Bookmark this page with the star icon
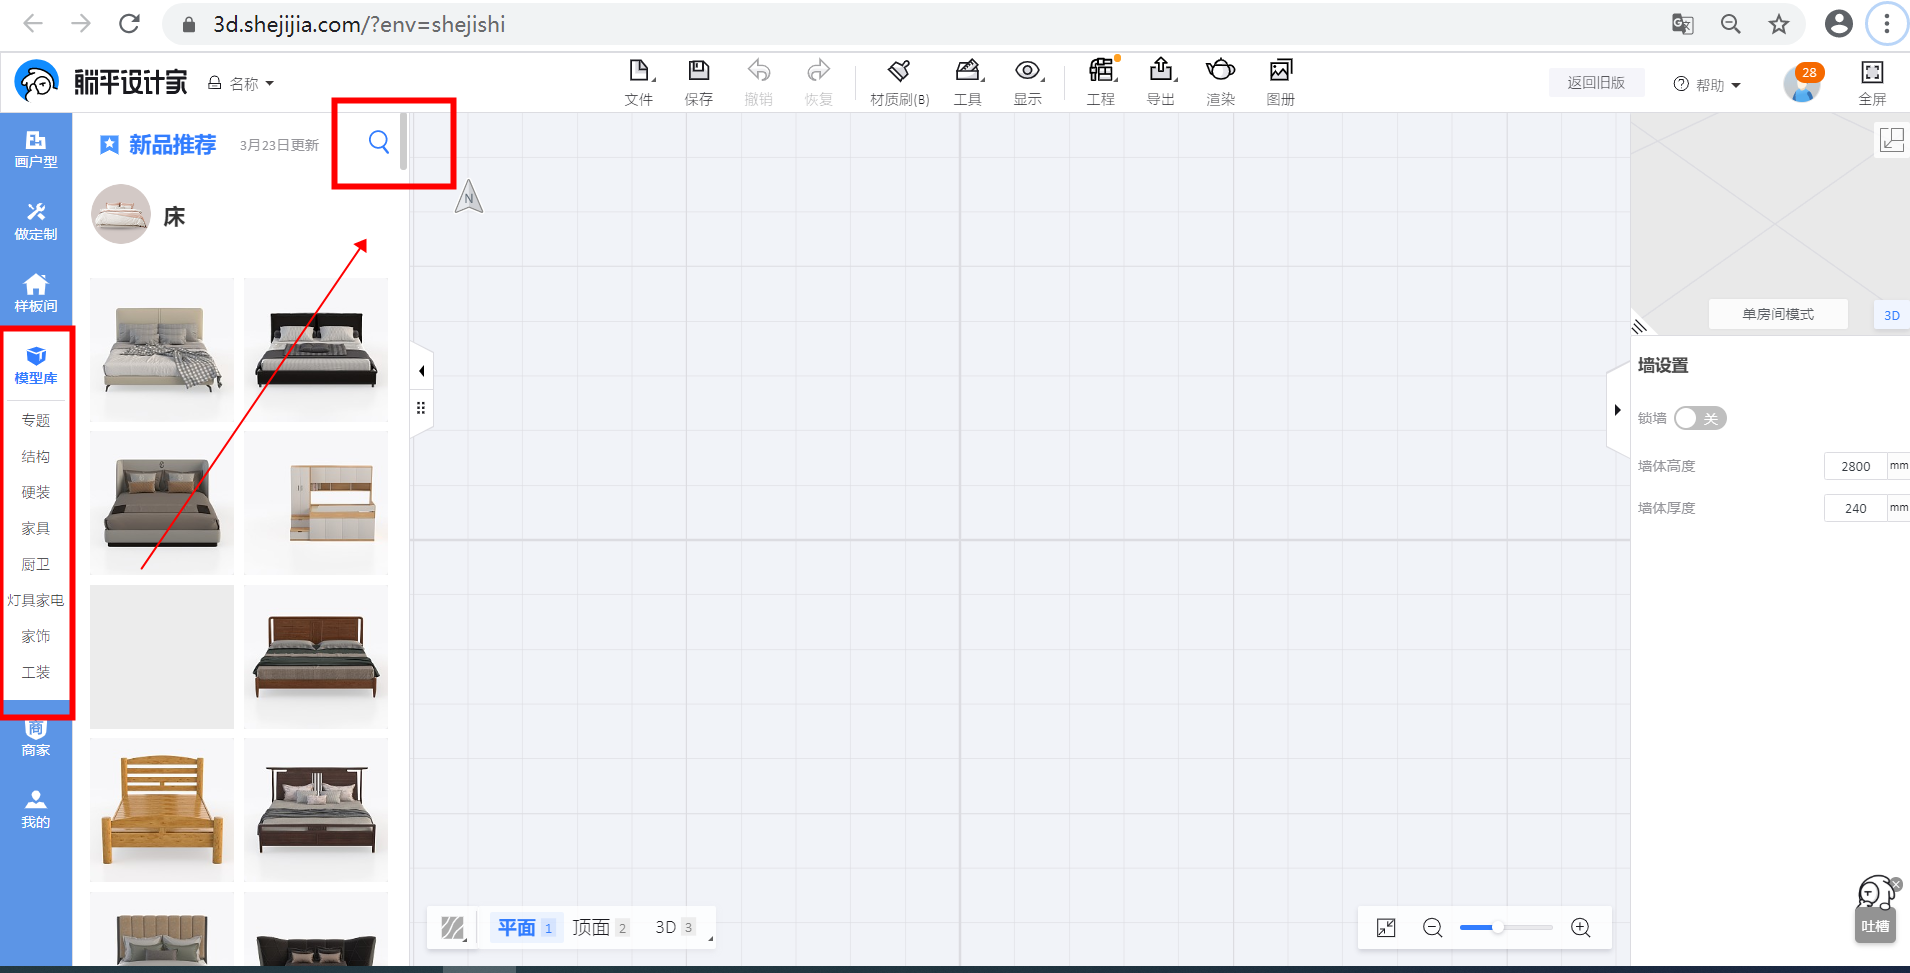Screen dimensions: 1910x973 (x=1779, y=24)
